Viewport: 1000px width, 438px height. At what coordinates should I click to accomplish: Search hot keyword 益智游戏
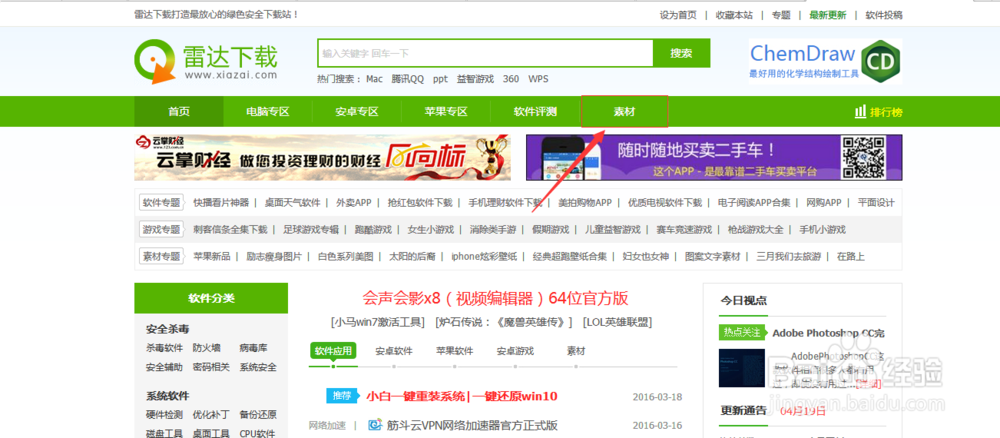tap(475, 79)
